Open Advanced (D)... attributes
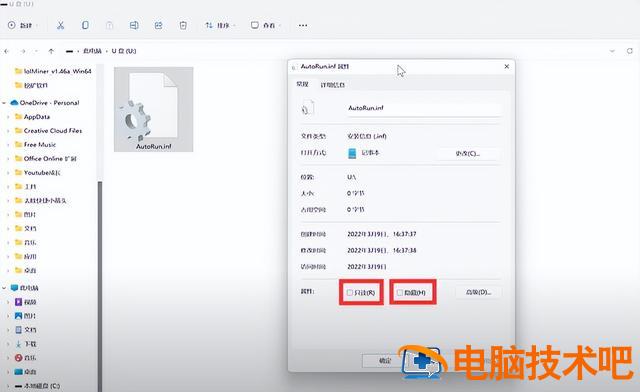The height and width of the screenshot is (392, 640). [x=478, y=292]
